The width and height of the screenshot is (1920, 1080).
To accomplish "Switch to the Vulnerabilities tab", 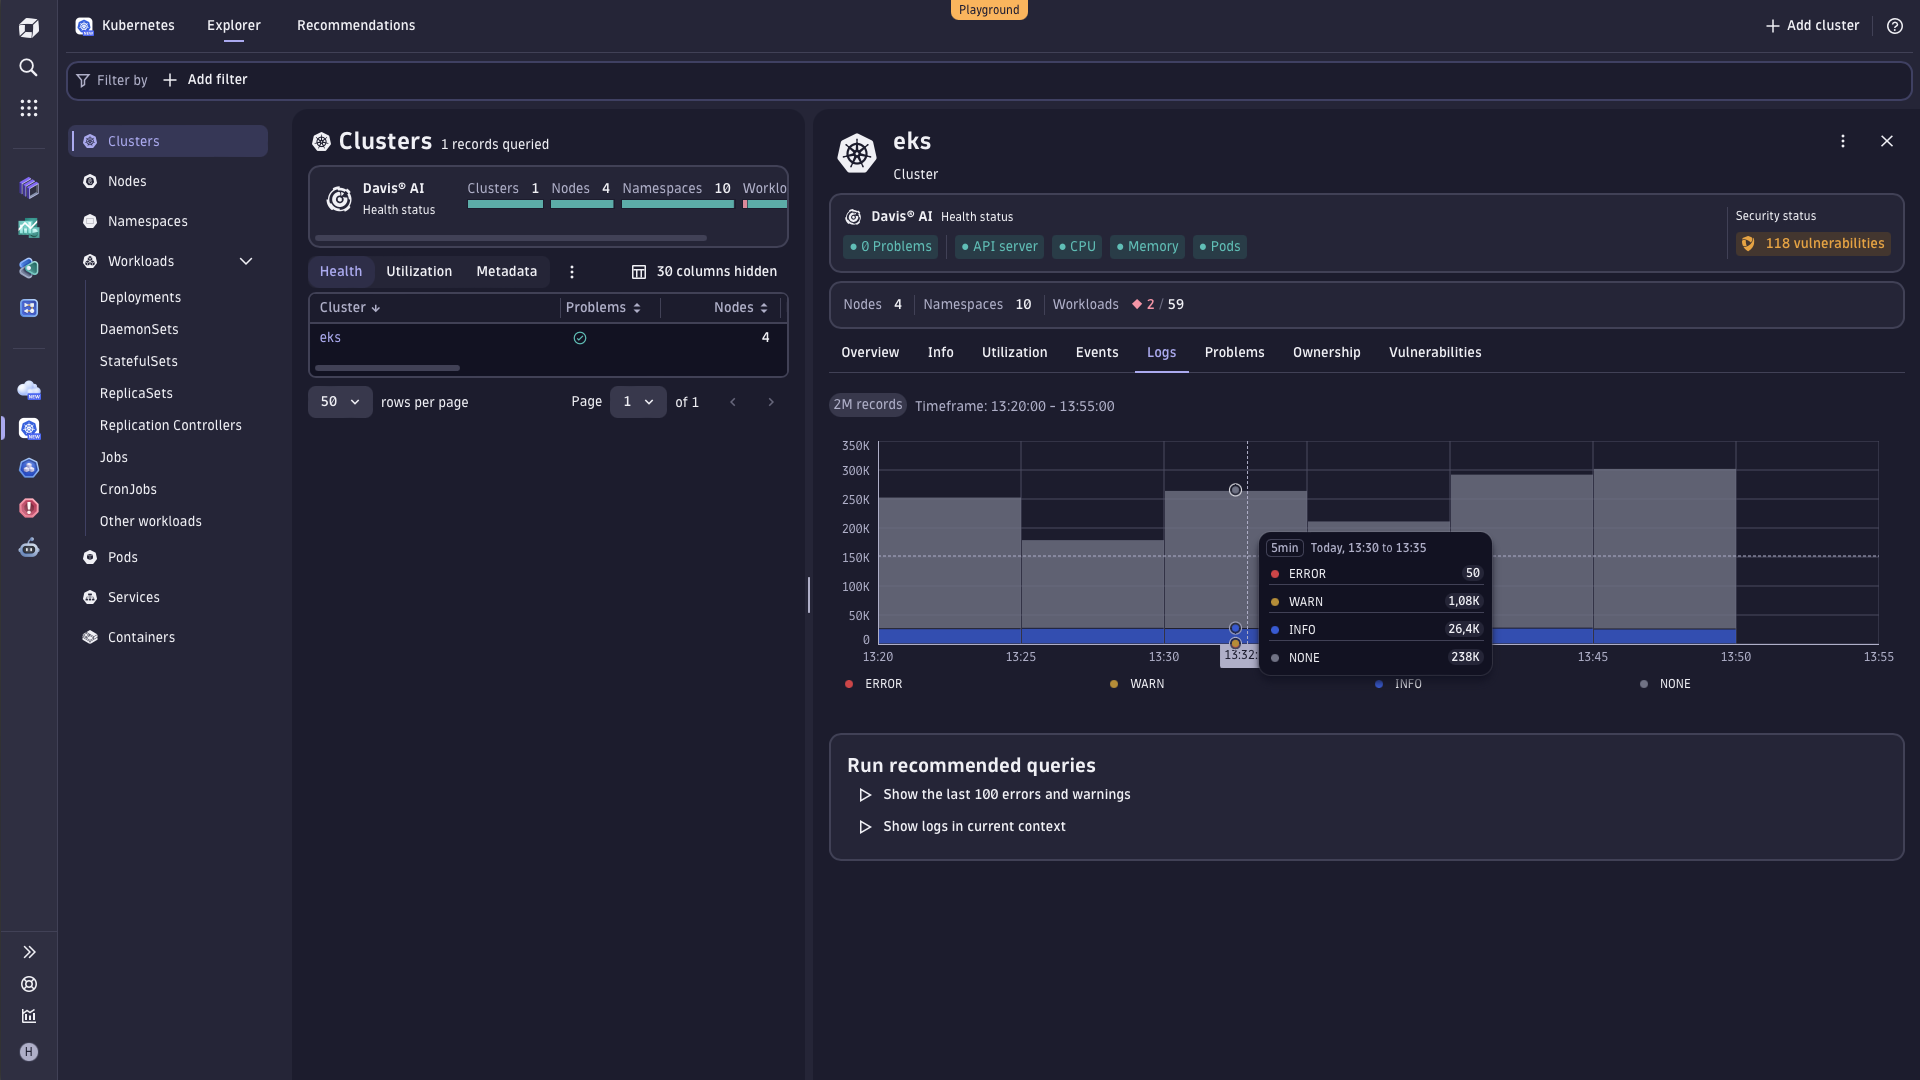I will [1435, 352].
